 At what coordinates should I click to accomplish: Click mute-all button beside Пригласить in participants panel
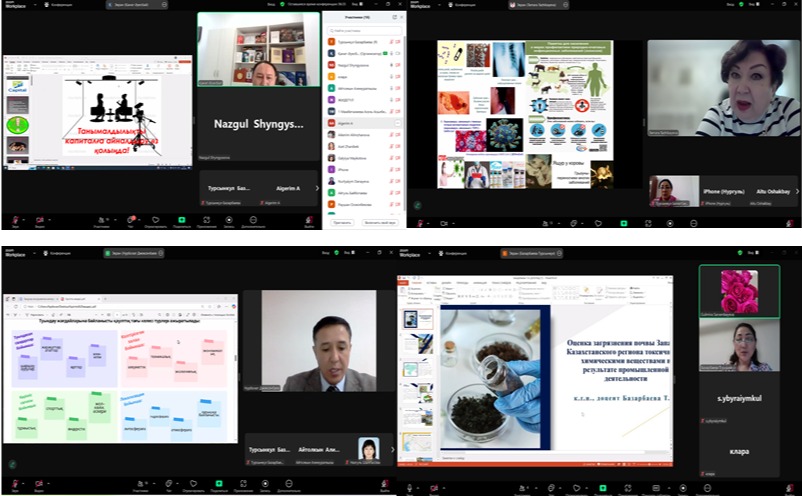tap(379, 221)
